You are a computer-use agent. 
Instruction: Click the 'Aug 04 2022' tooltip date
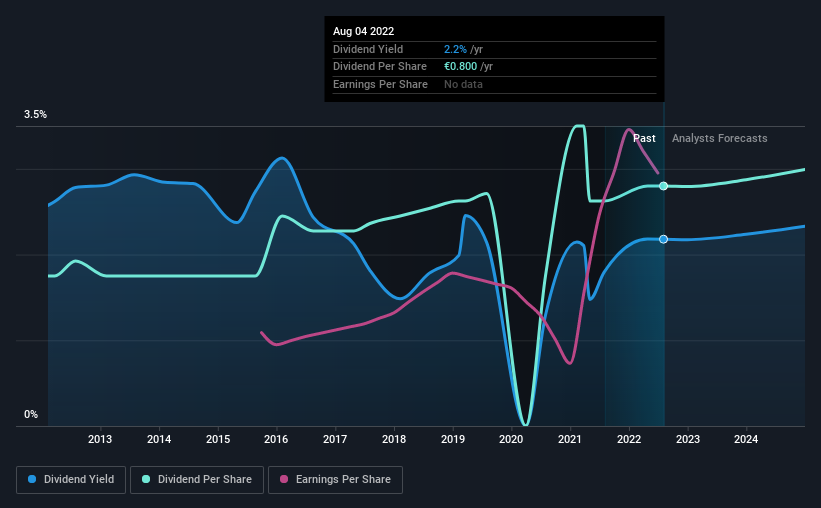(363, 31)
